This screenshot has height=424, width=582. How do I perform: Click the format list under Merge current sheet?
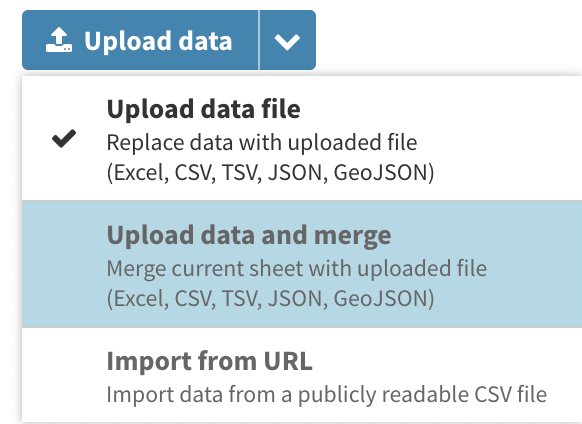(x=270, y=299)
